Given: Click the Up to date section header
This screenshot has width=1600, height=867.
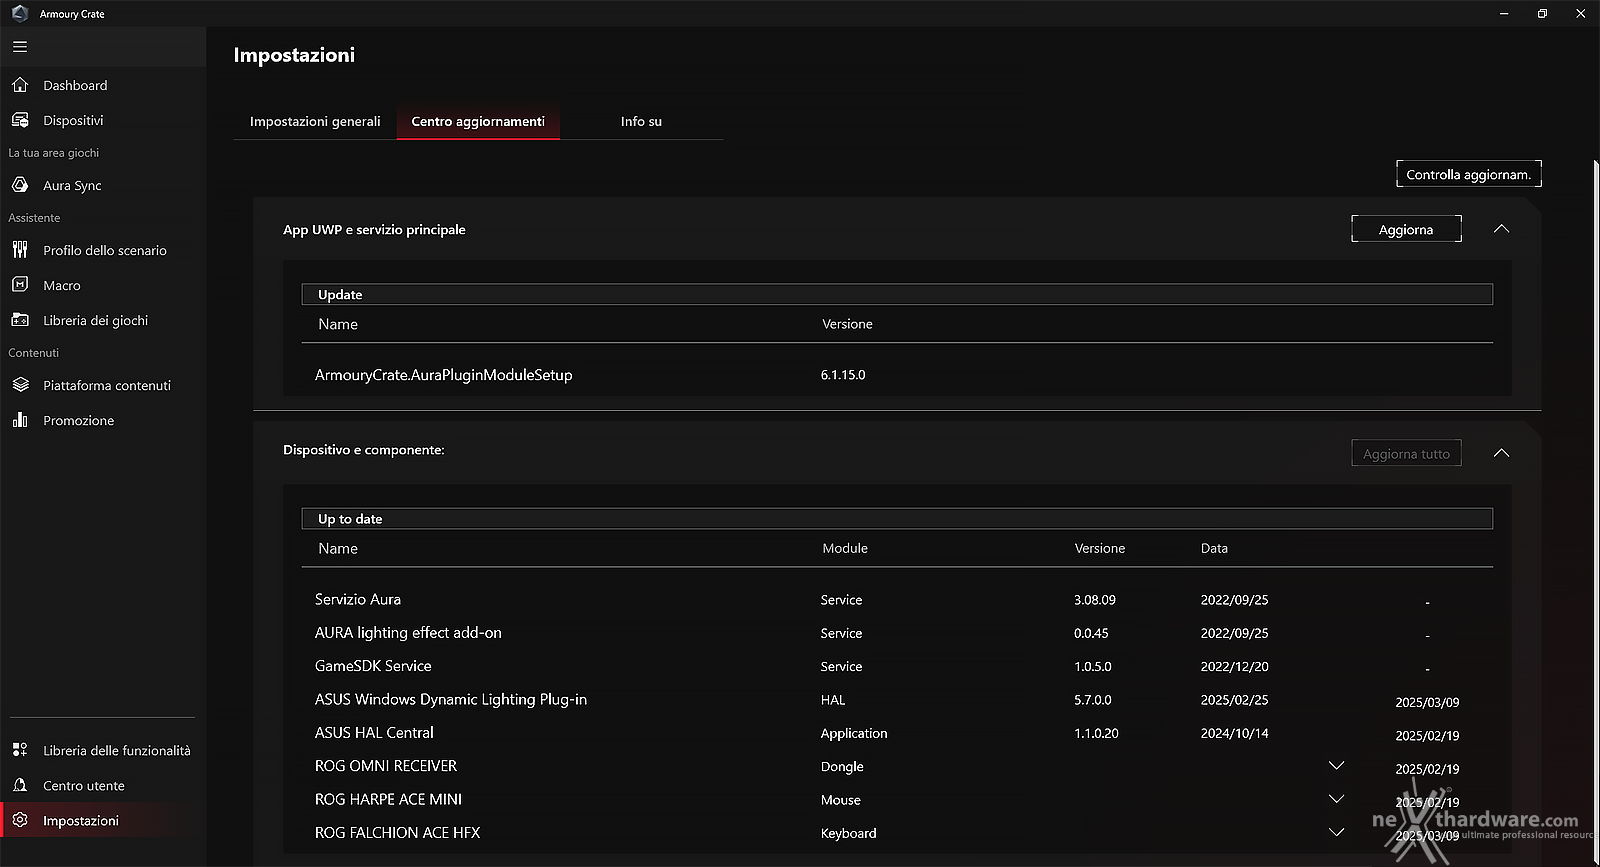Looking at the screenshot, I should [x=897, y=518].
